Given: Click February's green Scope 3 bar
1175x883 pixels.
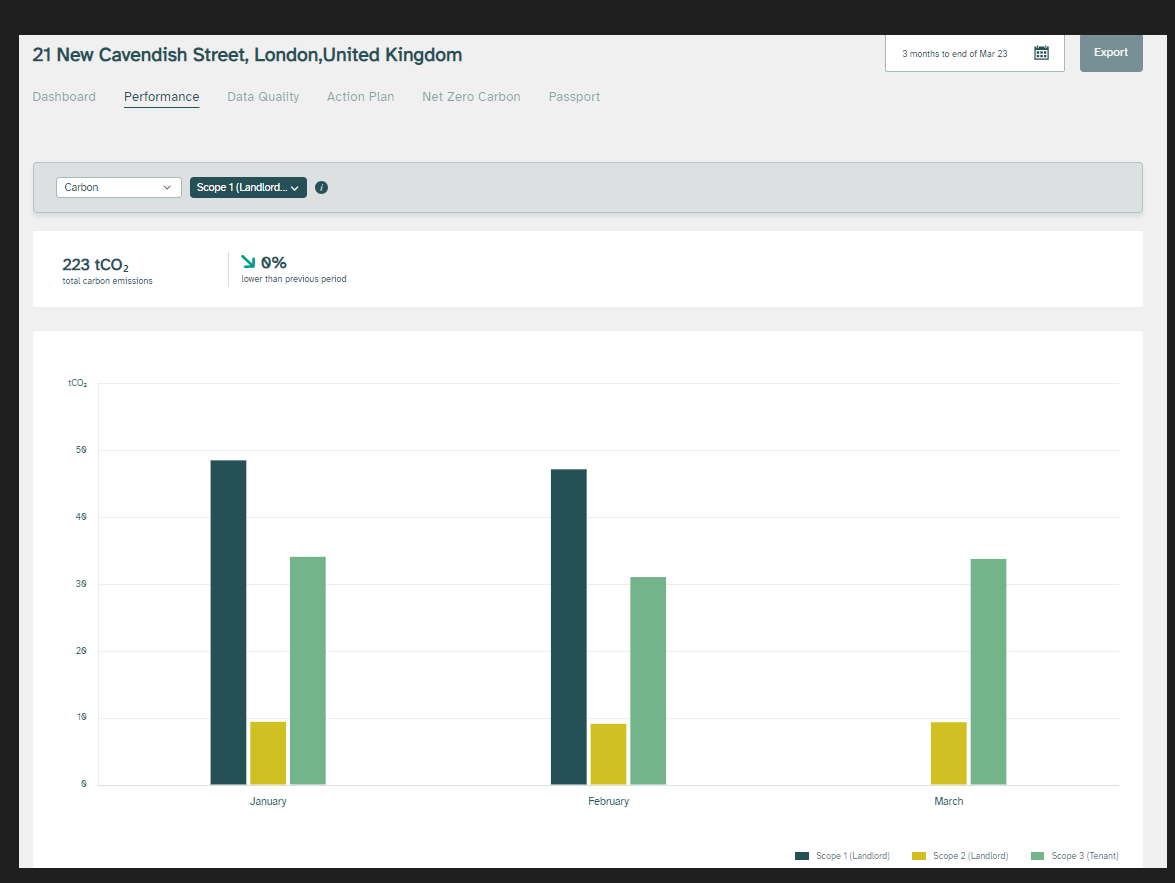Looking at the screenshot, I should tap(648, 680).
